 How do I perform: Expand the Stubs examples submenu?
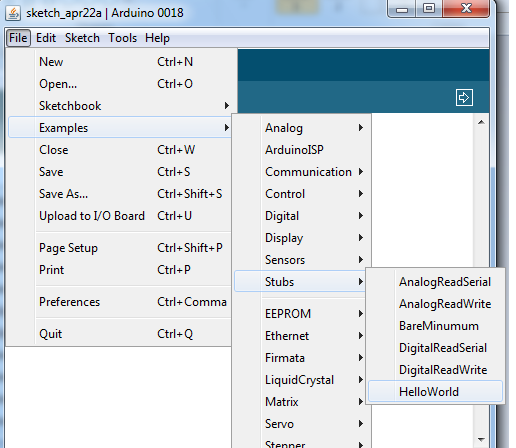300,282
